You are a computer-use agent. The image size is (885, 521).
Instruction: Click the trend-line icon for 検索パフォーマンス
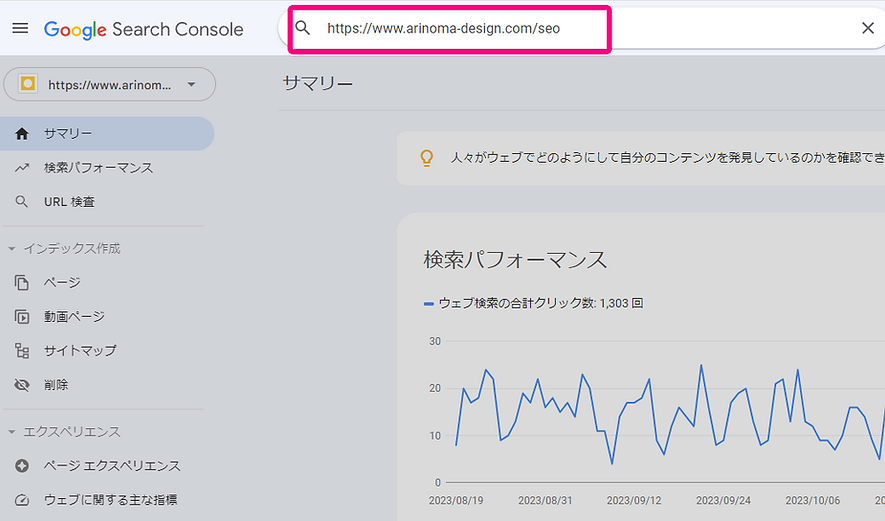click(22, 168)
